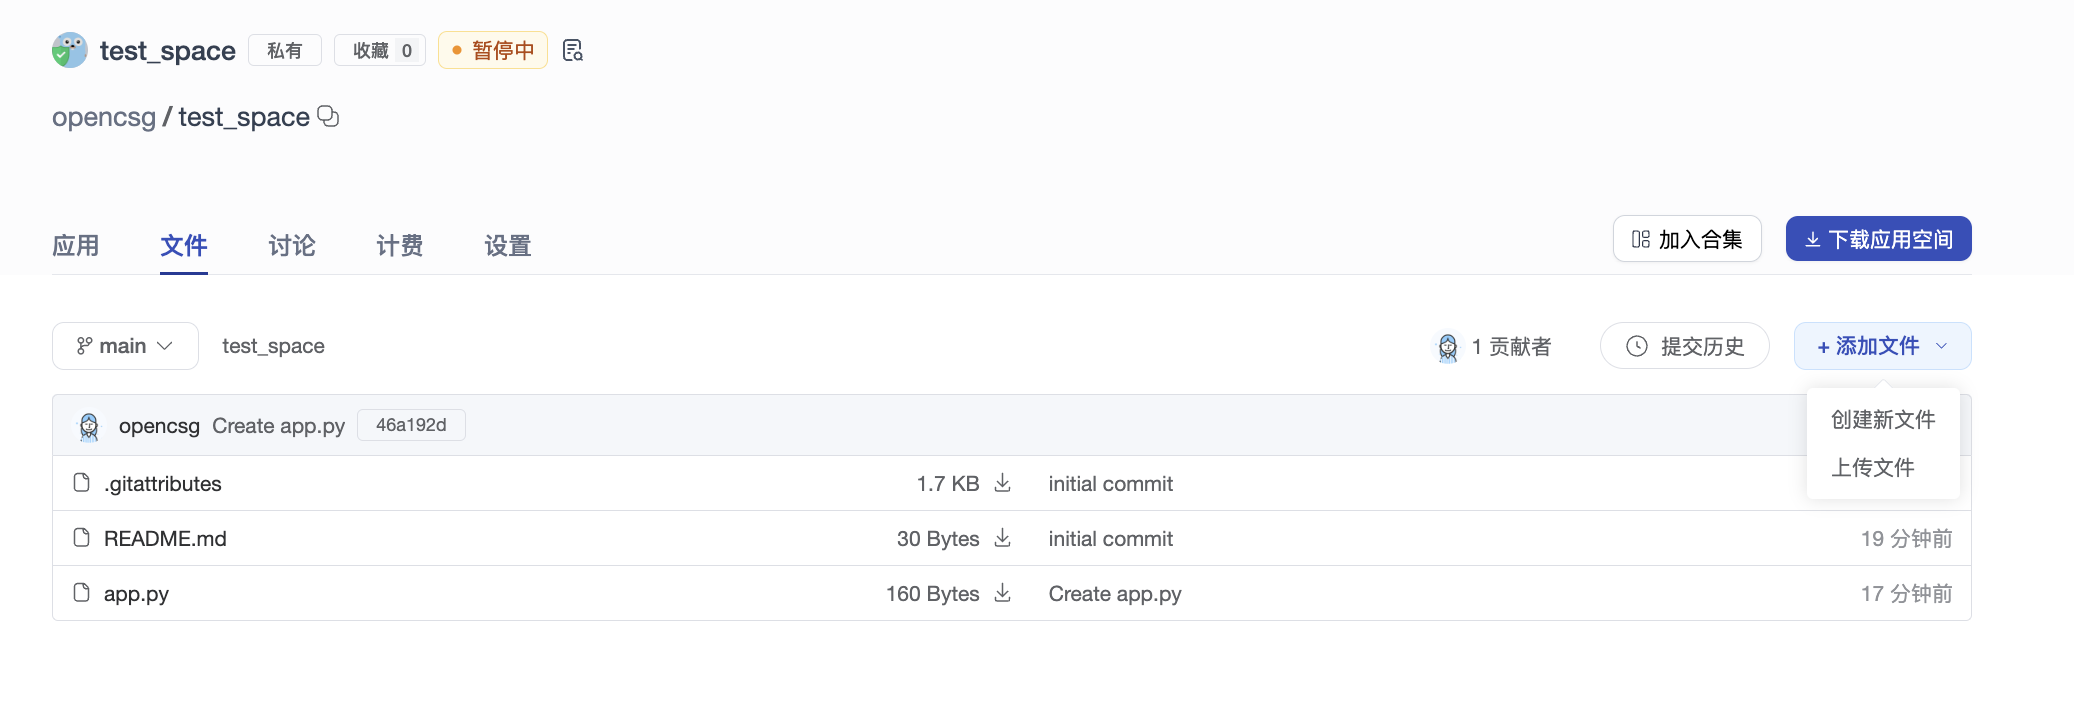2074x714 pixels.
Task: Choose 上传文件 from the menu
Action: [1872, 468]
